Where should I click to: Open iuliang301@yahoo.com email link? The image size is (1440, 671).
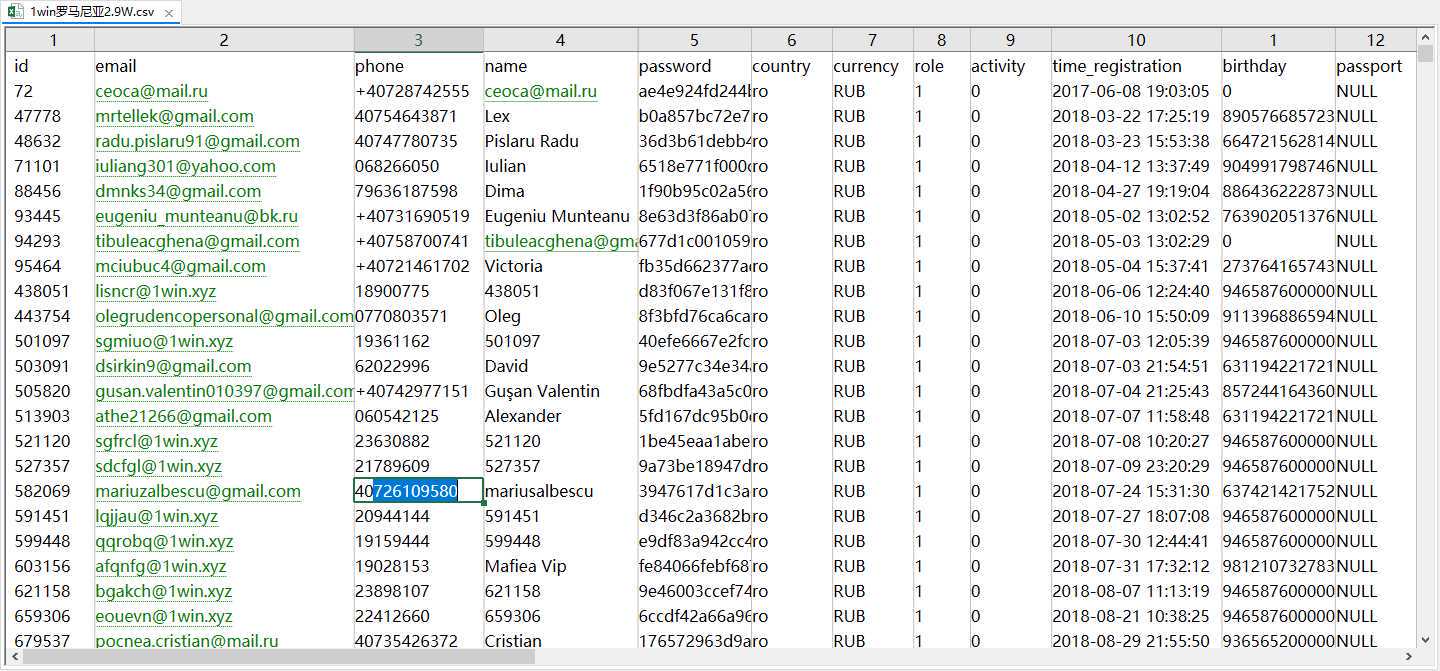(186, 166)
